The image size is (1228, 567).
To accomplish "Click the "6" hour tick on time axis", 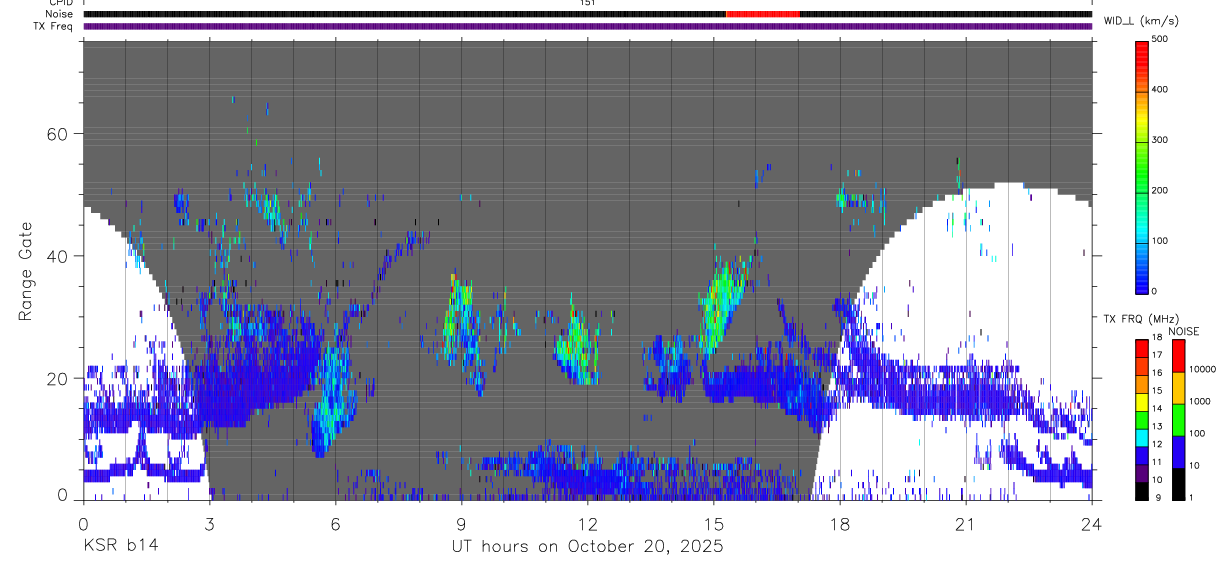I will [x=335, y=524].
